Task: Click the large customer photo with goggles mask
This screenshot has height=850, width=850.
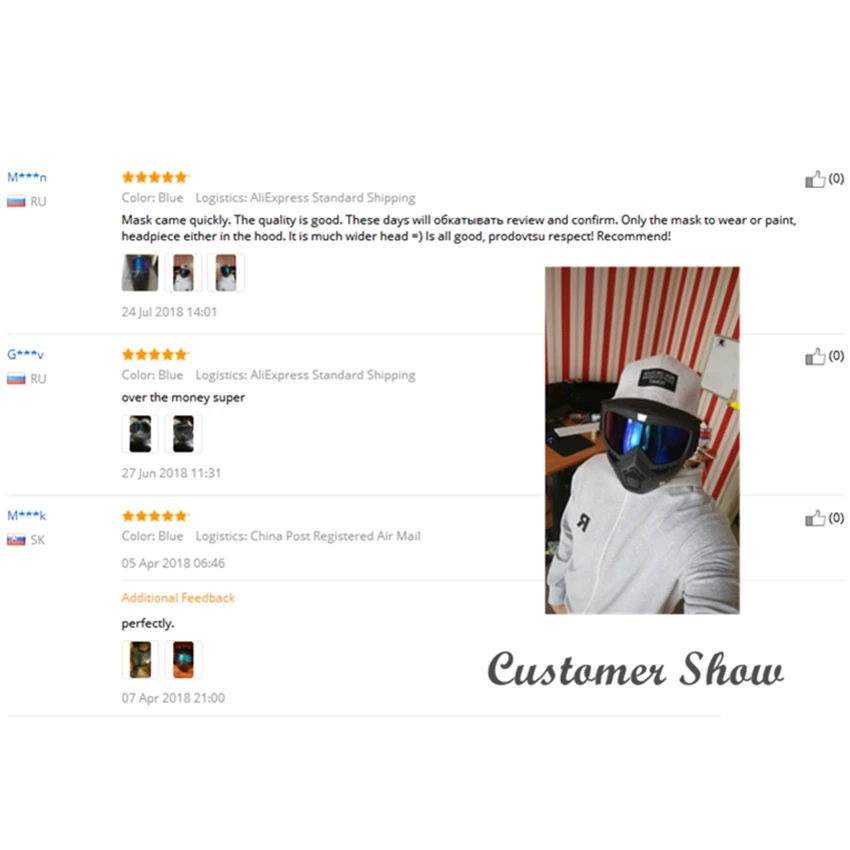Action: tap(642, 440)
